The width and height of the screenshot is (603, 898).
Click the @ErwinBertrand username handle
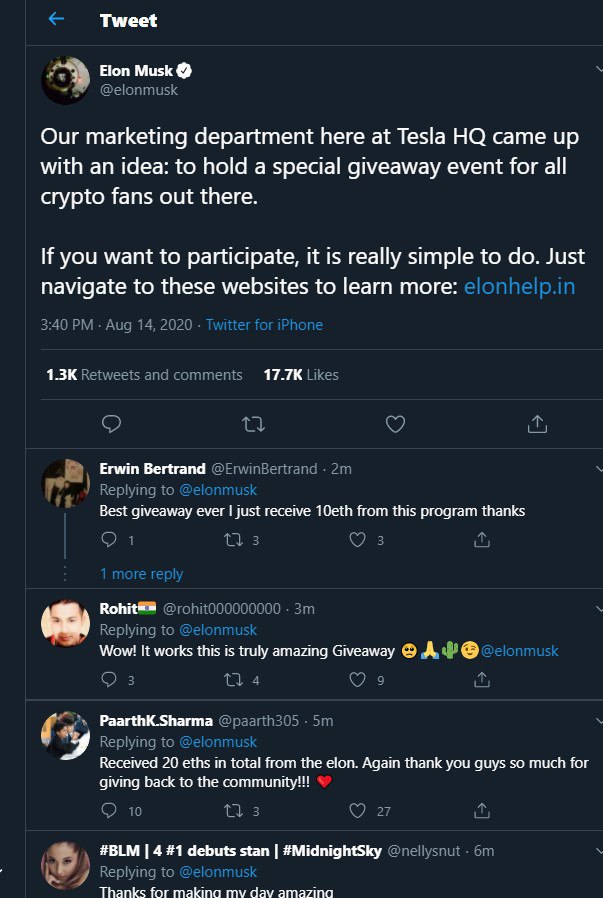(264, 468)
